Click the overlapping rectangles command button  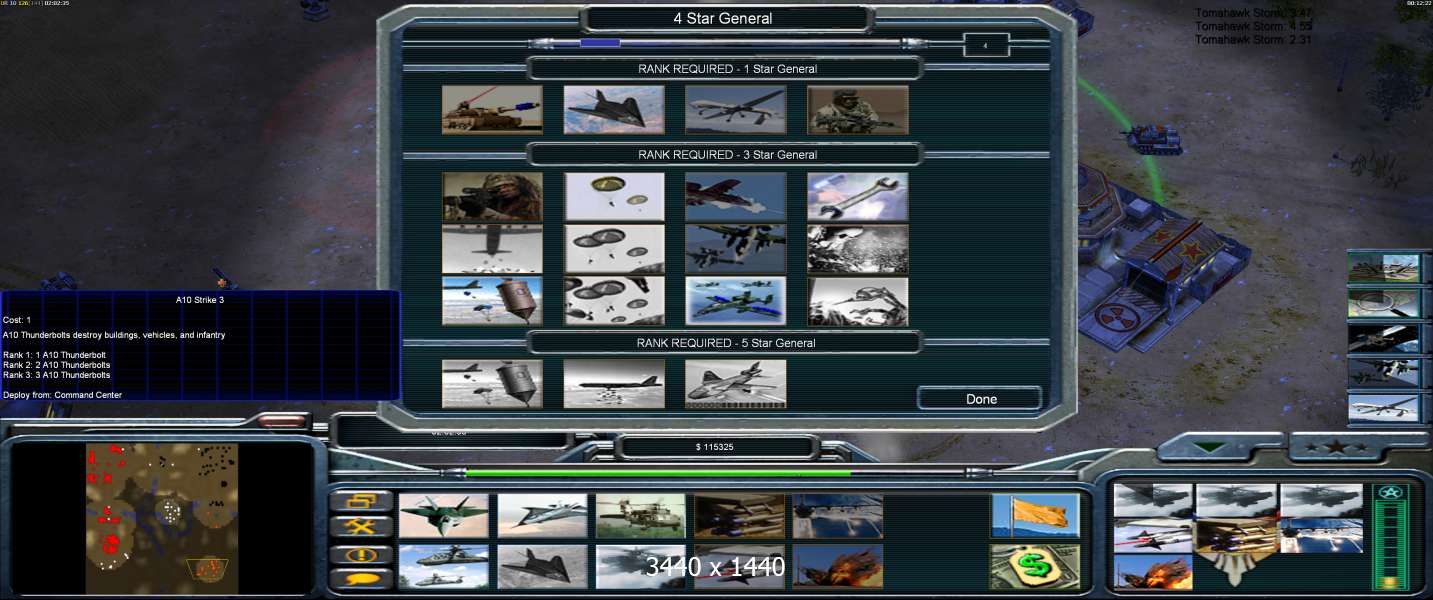pyautogui.click(x=361, y=500)
